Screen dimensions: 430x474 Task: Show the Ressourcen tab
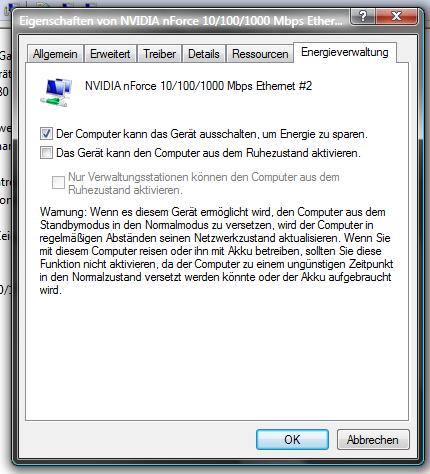[x=260, y=54]
